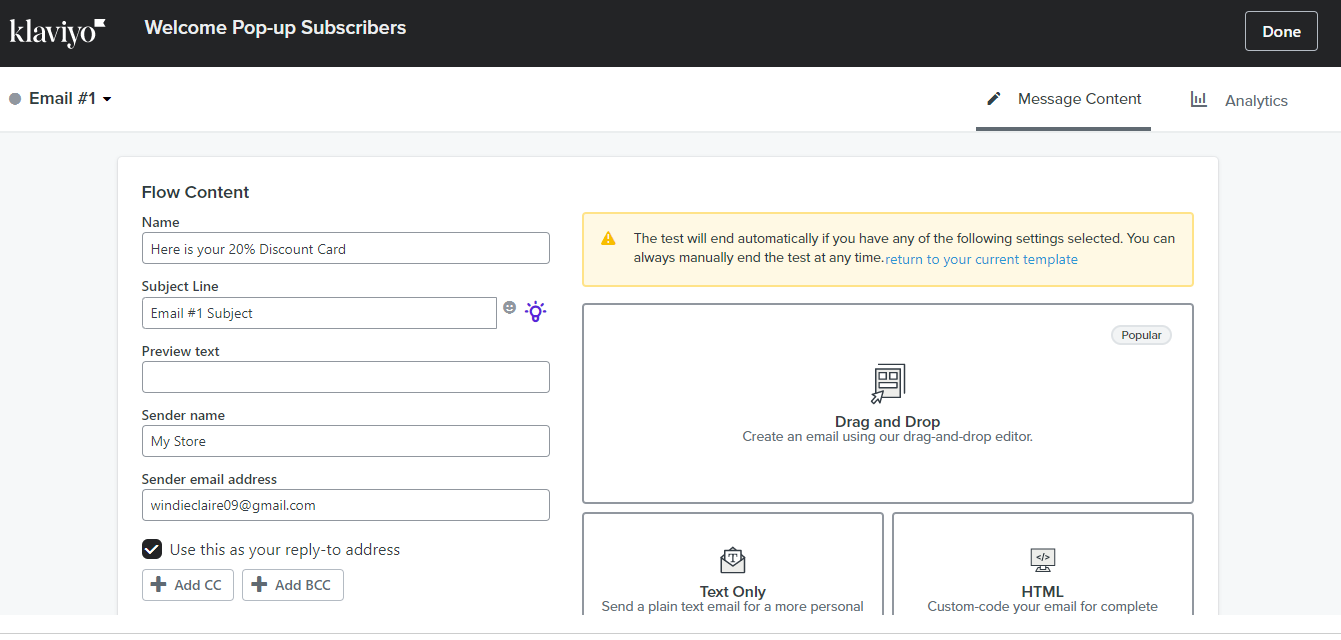The height and width of the screenshot is (640, 1341).
Task: Click the Welcome Pop-up Subscribers title
Action: [x=275, y=27]
